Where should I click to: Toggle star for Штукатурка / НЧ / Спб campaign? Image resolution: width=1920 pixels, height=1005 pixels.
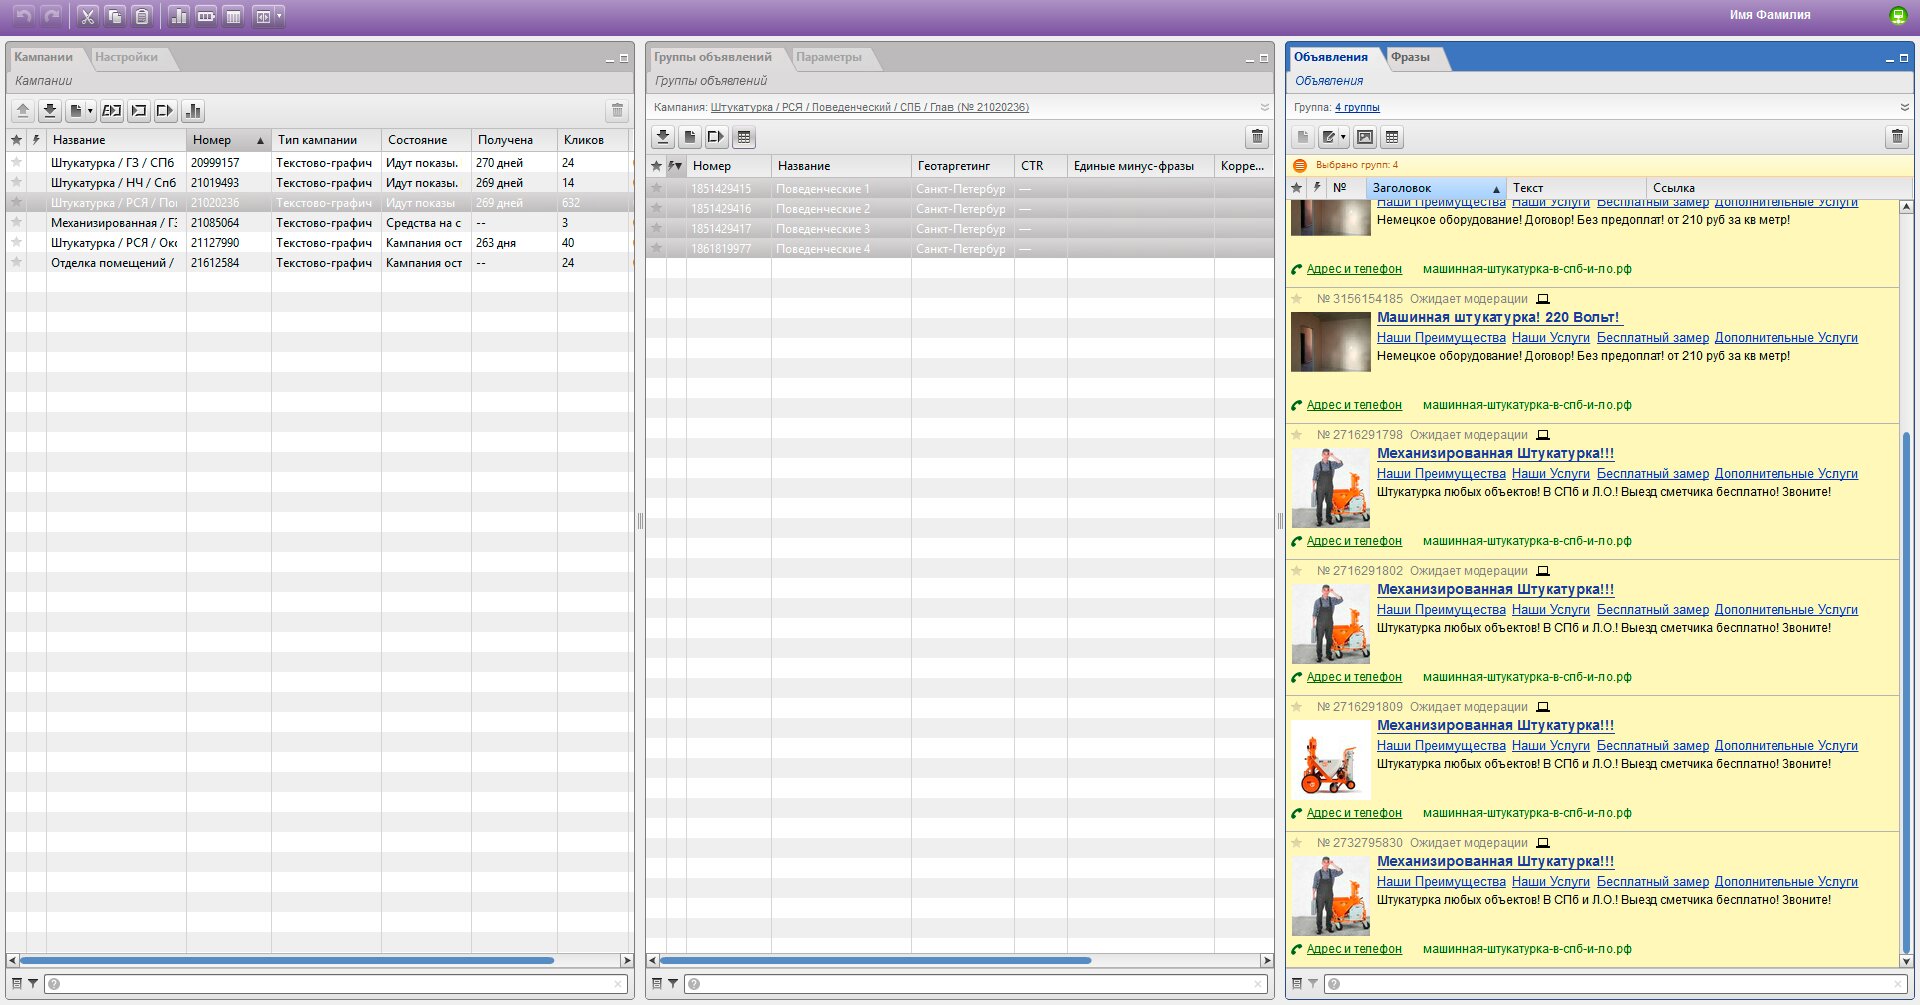coord(16,182)
